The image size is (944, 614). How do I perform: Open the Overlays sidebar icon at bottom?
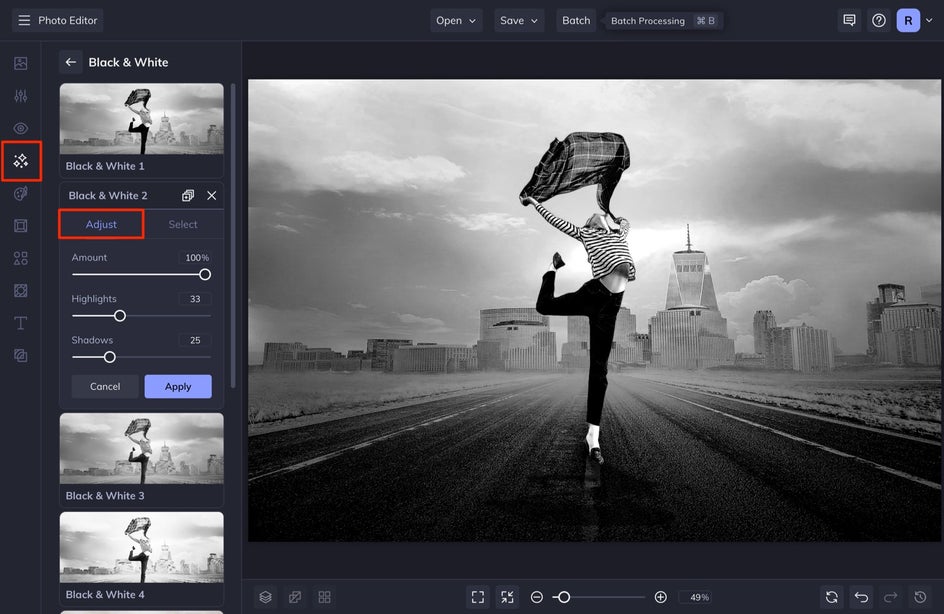pos(20,356)
